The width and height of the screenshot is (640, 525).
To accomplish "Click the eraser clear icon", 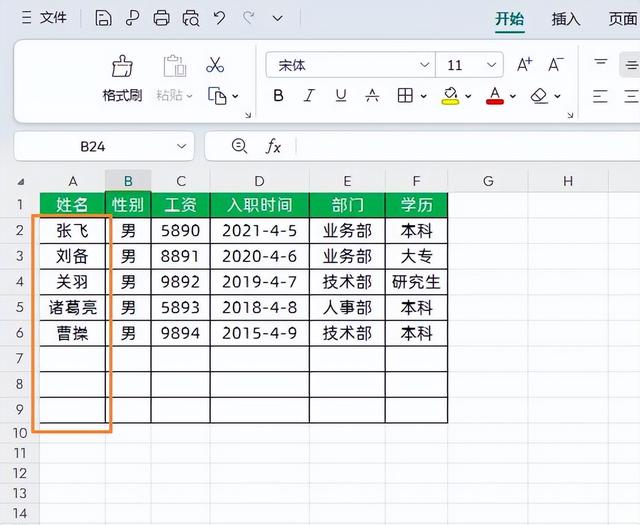I will (539, 96).
